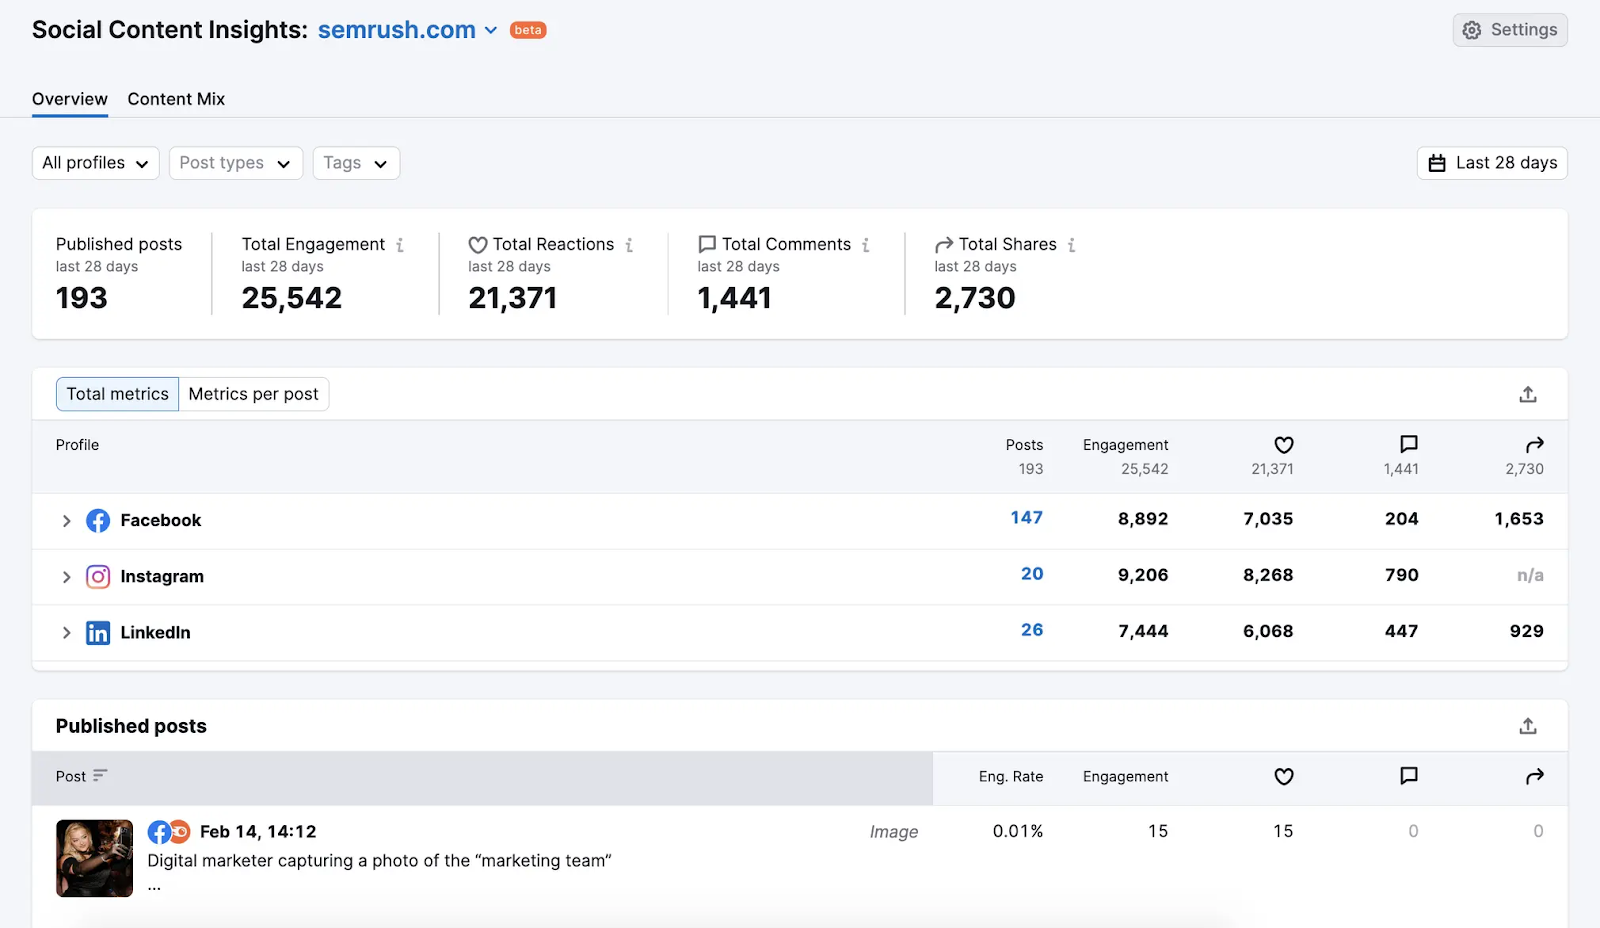Expand the Facebook row in the metrics table
Viewport: 1600px width, 928px height.
66,520
